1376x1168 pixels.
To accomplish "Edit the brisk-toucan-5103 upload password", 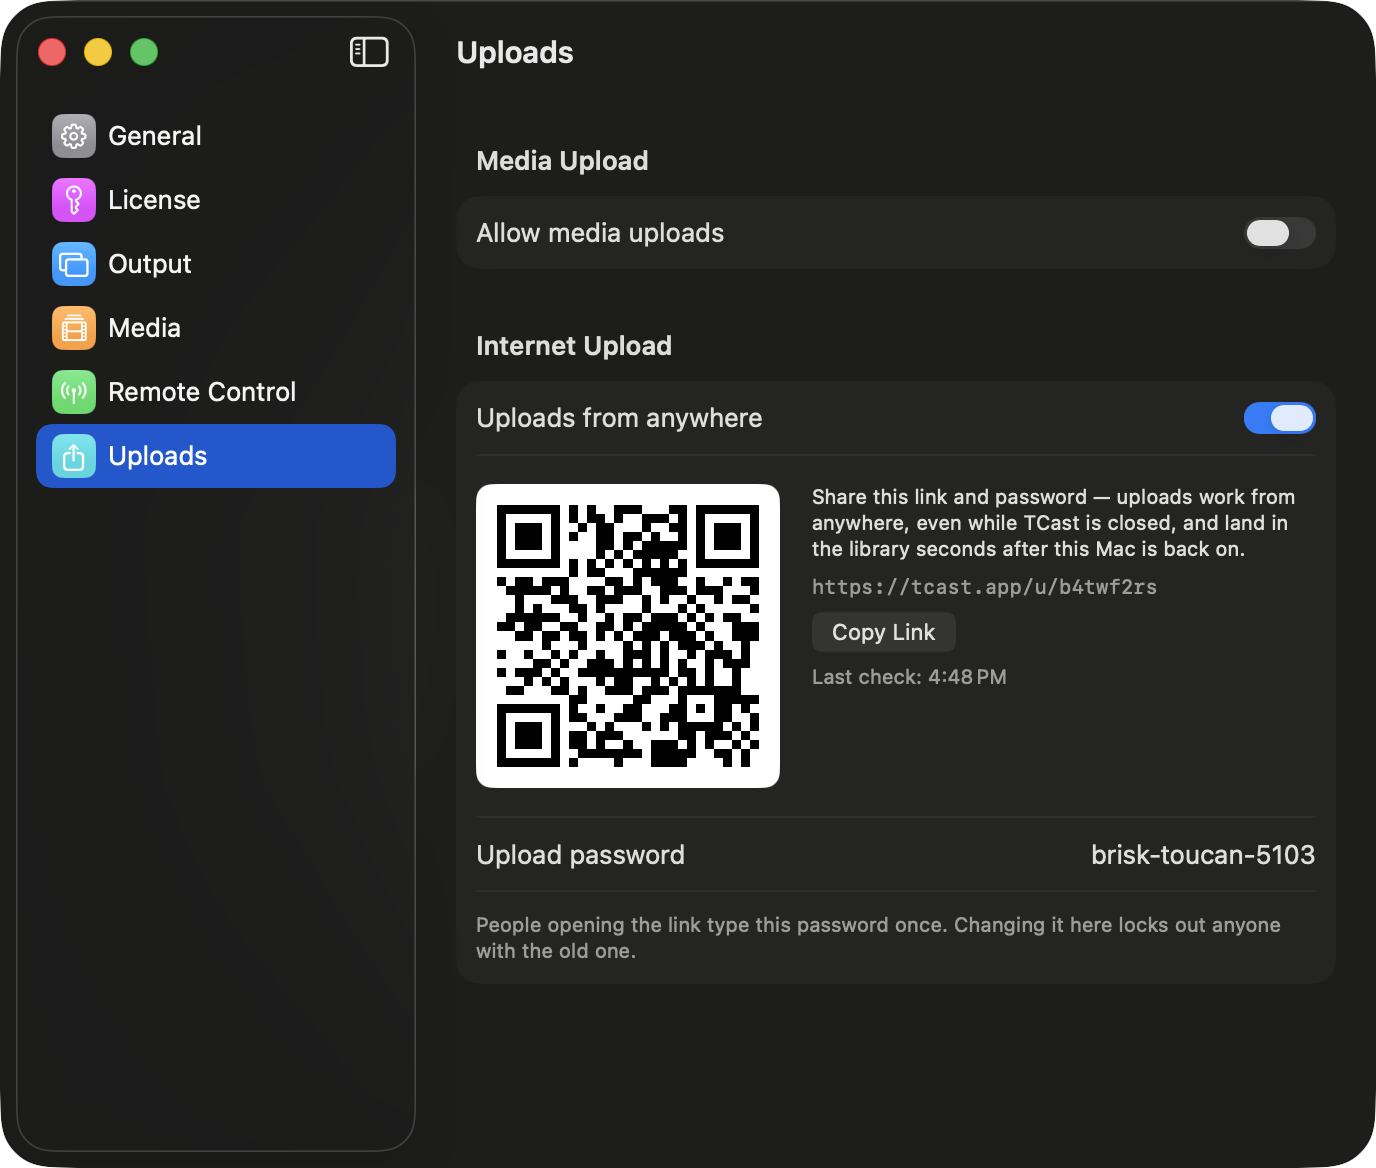I will pos(1203,855).
